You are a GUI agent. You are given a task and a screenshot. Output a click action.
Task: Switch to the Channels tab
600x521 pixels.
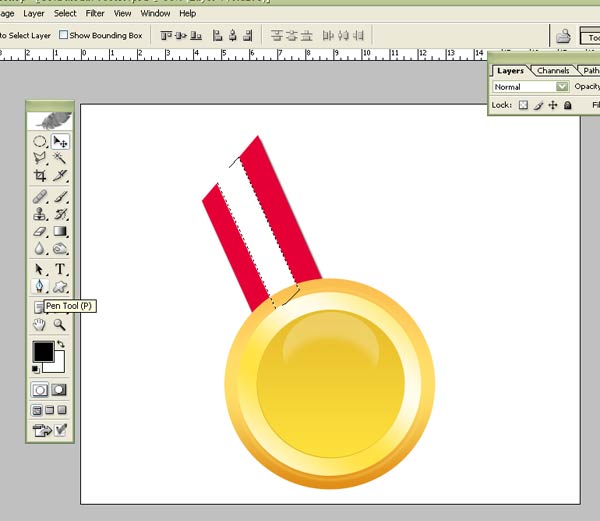tap(553, 71)
